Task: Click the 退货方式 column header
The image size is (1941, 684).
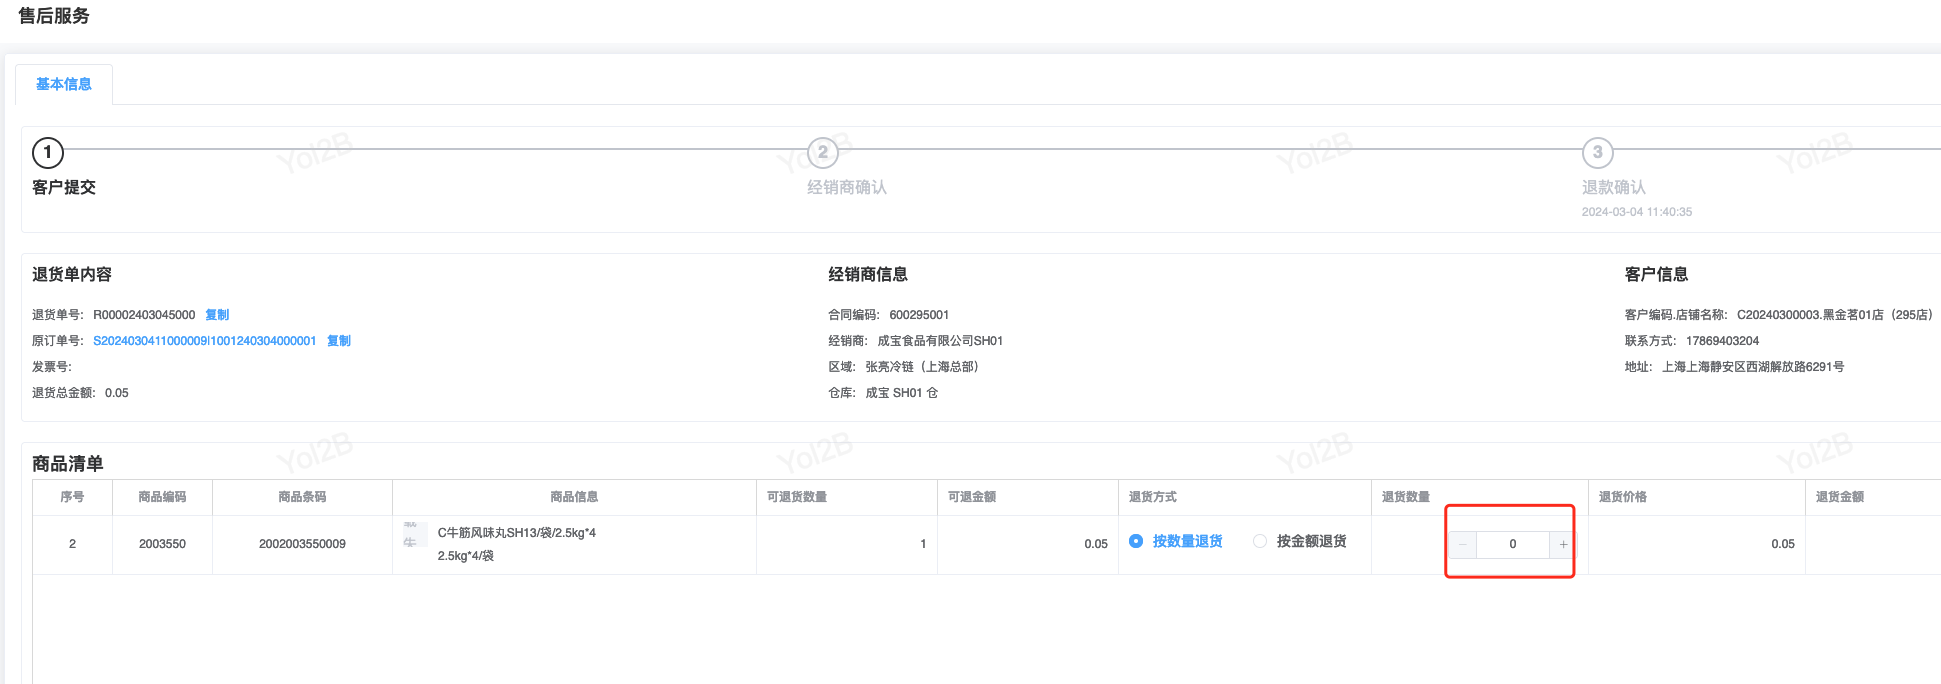Action: point(1153,497)
